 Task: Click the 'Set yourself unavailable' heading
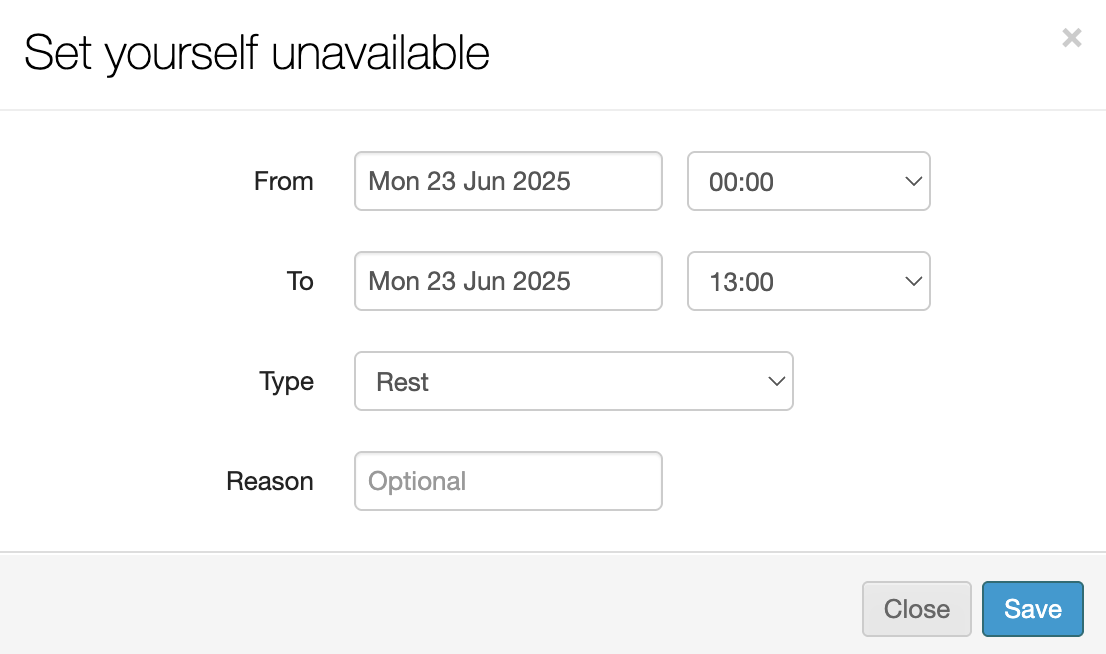(x=257, y=53)
